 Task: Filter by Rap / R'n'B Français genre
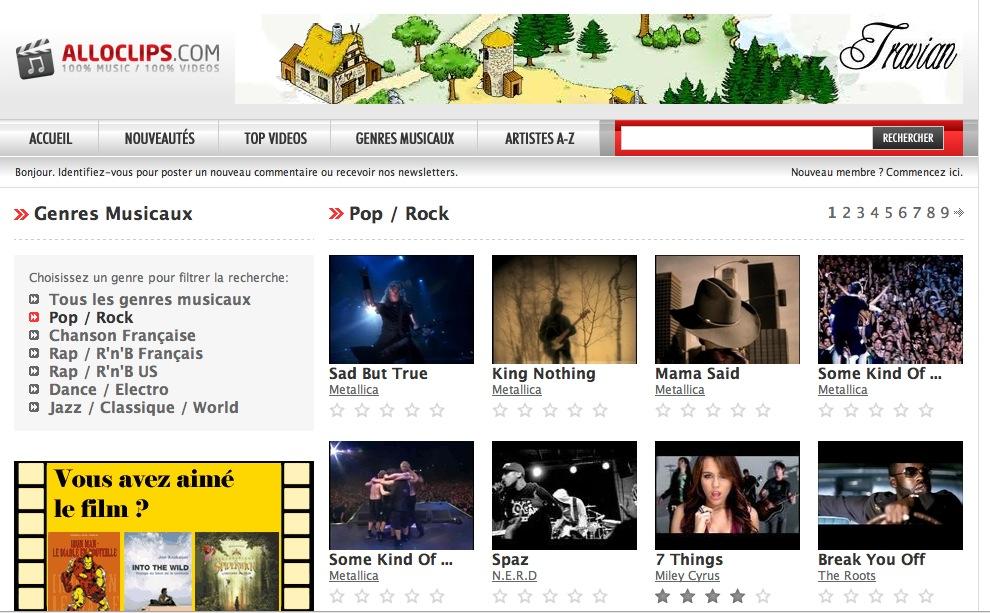(x=126, y=354)
